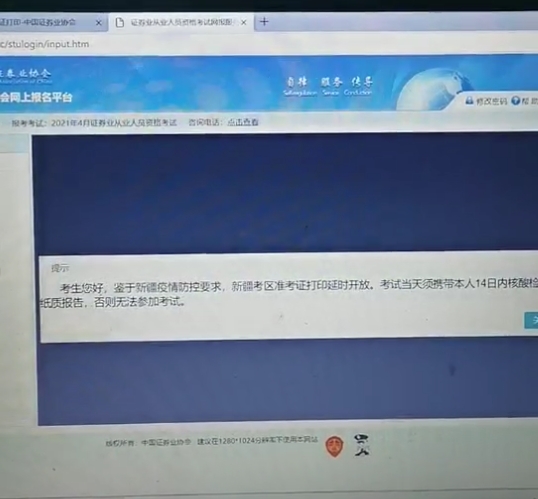Close the 中国证券业协会 browser tab

click(x=98, y=23)
